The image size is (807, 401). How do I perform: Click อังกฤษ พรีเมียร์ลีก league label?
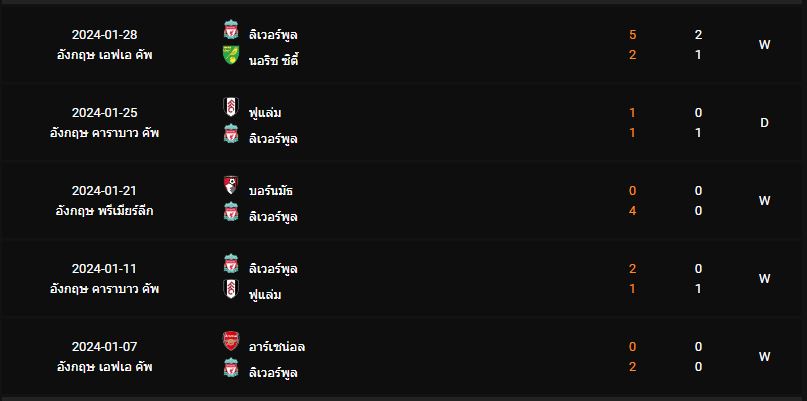point(105,211)
